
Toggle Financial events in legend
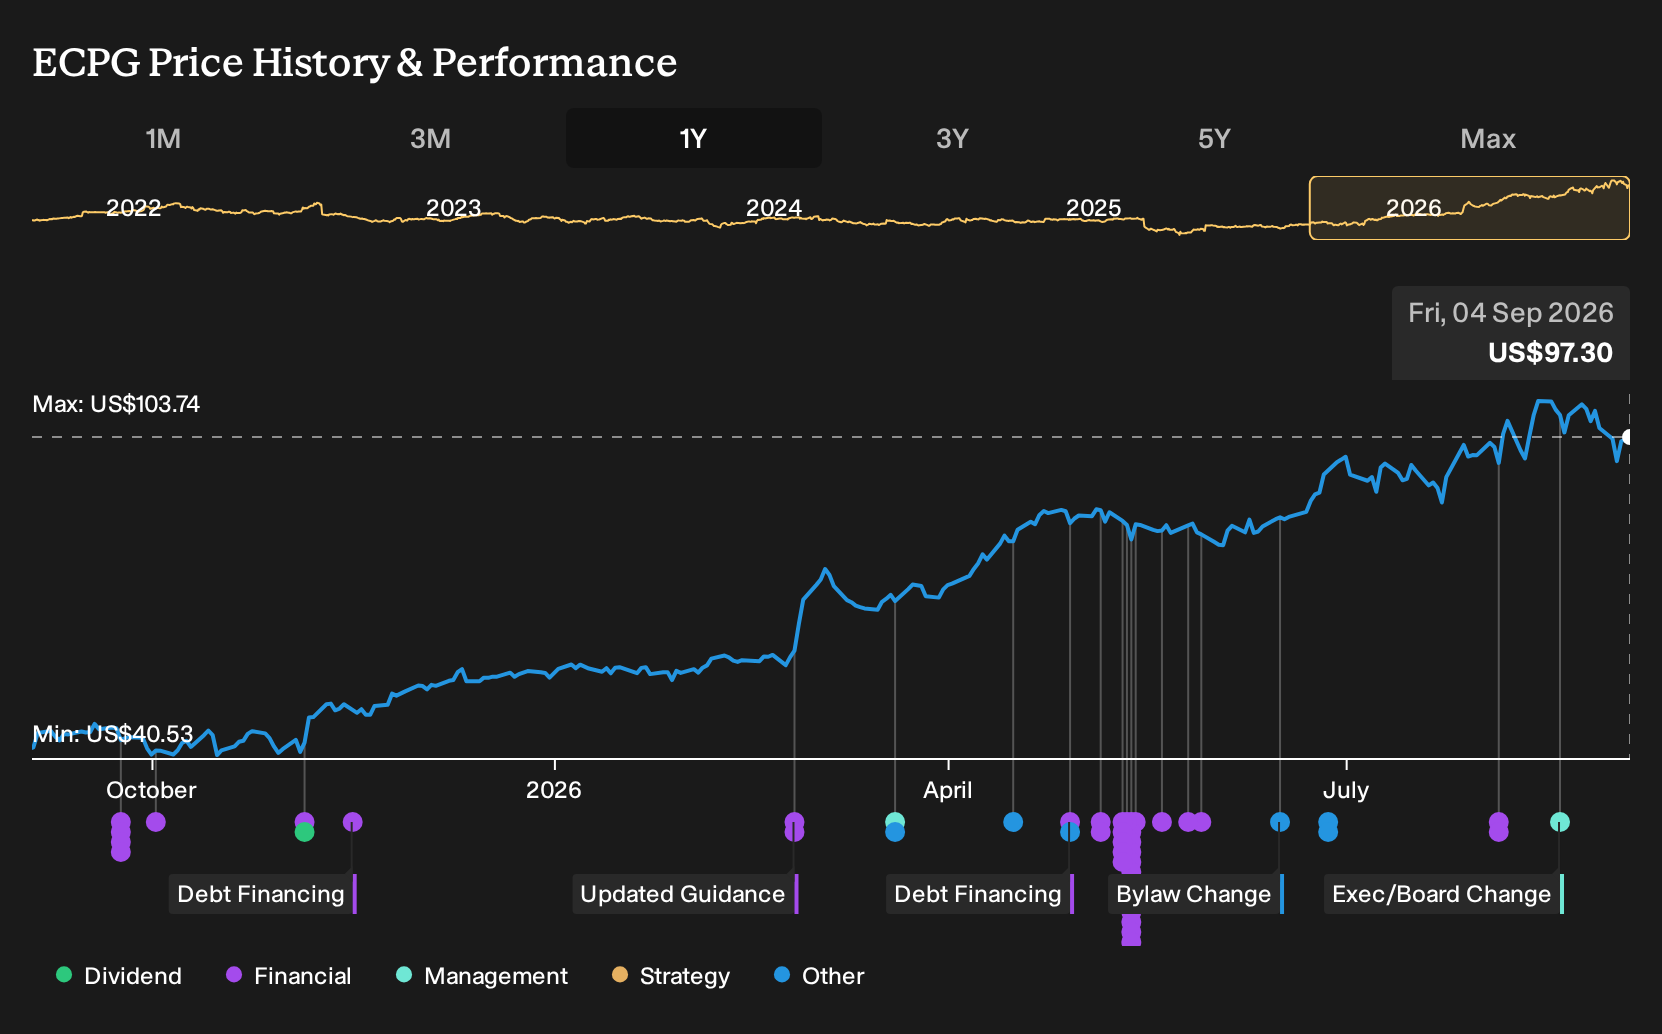288,976
